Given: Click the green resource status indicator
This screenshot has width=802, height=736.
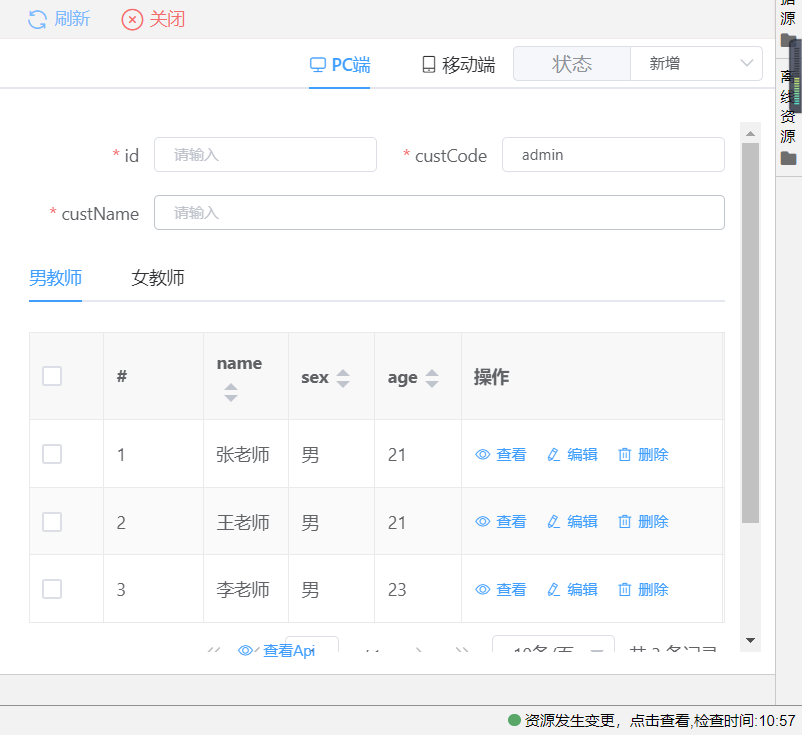Looking at the screenshot, I should (515, 720).
